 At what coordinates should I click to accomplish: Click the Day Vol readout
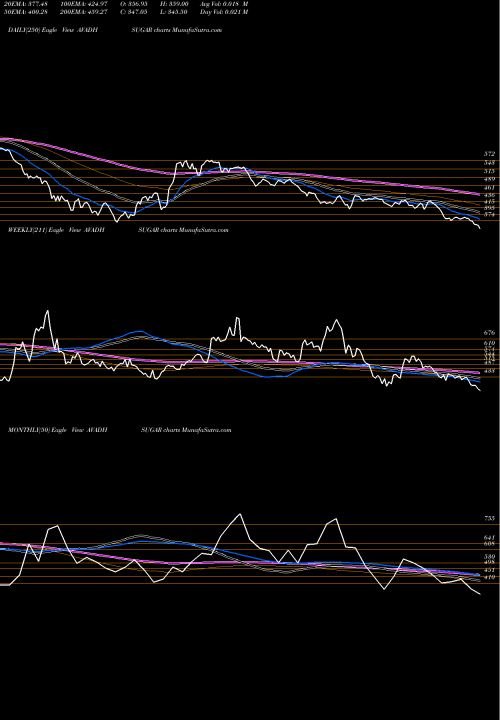224,12
